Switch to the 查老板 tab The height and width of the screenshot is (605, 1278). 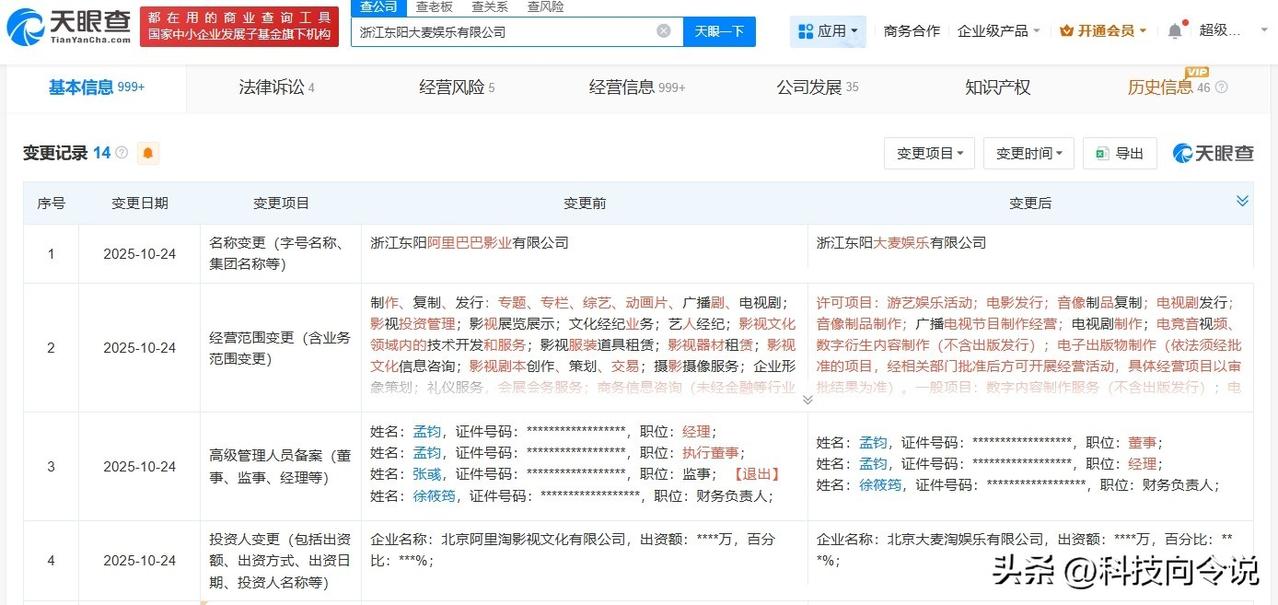(x=433, y=6)
